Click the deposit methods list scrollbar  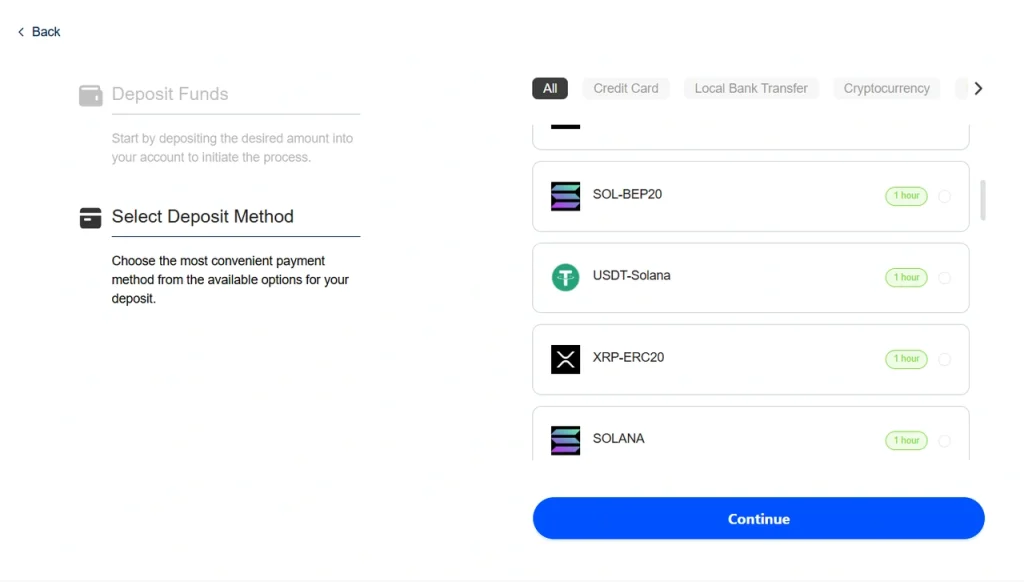[x=982, y=200]
